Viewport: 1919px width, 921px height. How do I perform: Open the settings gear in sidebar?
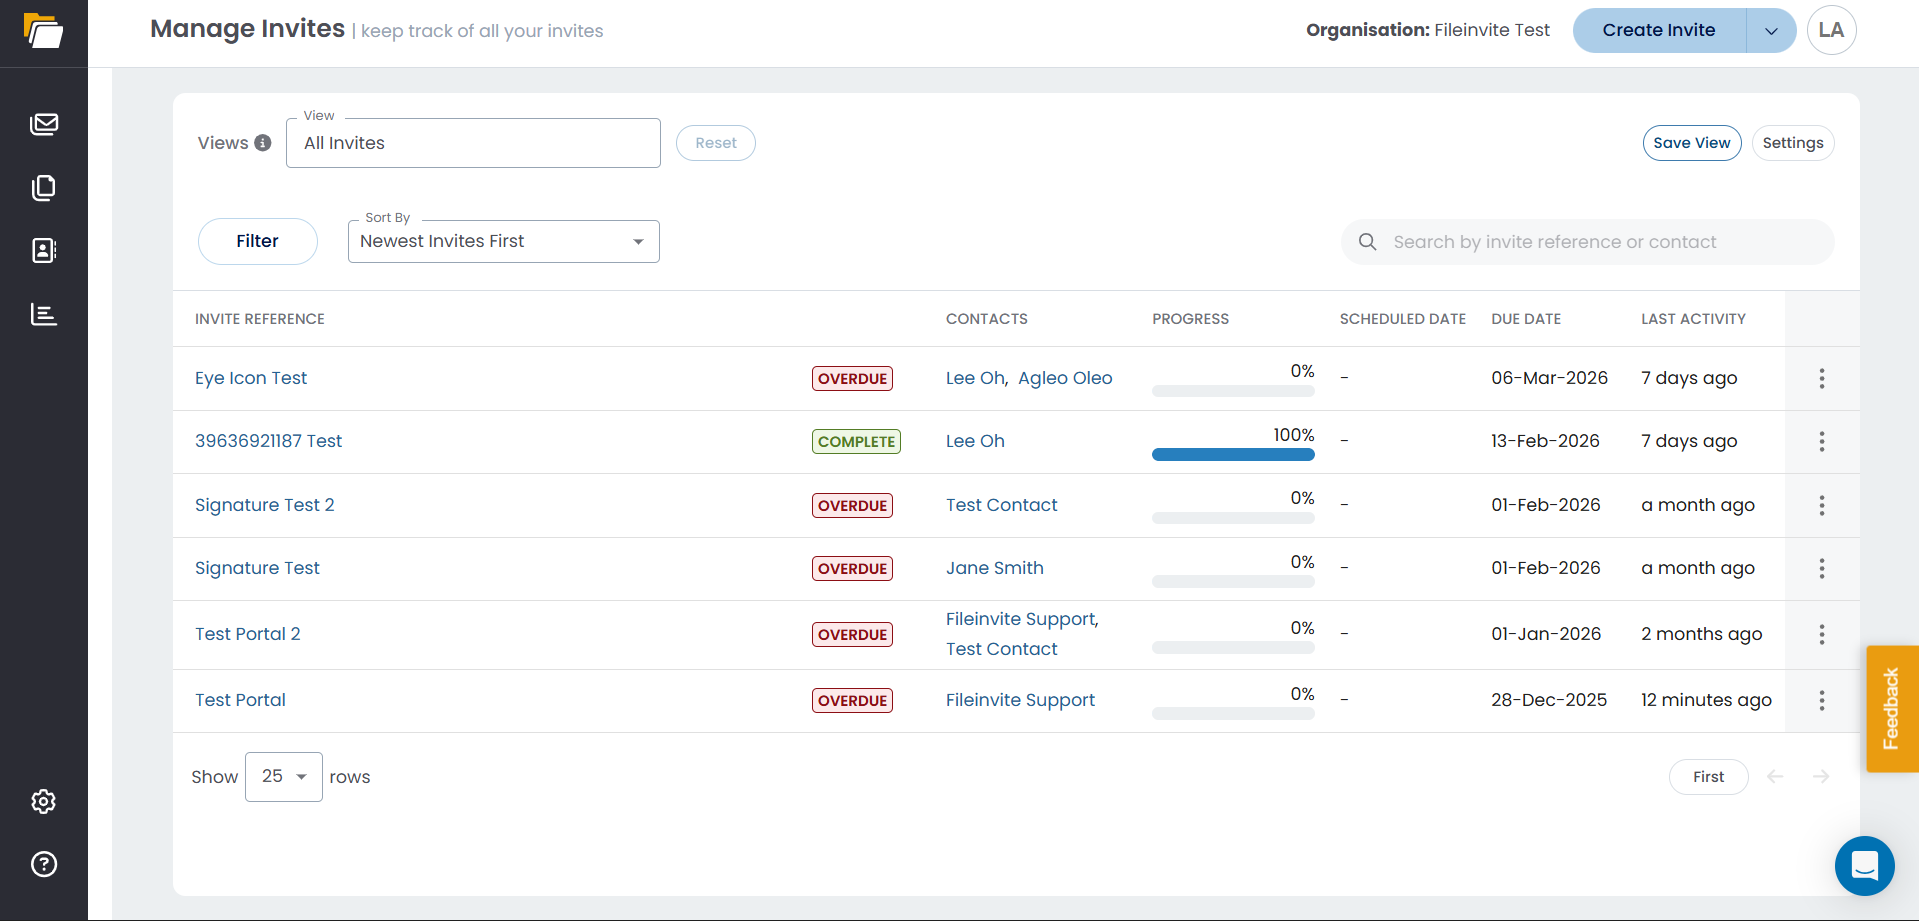[44, 801]
